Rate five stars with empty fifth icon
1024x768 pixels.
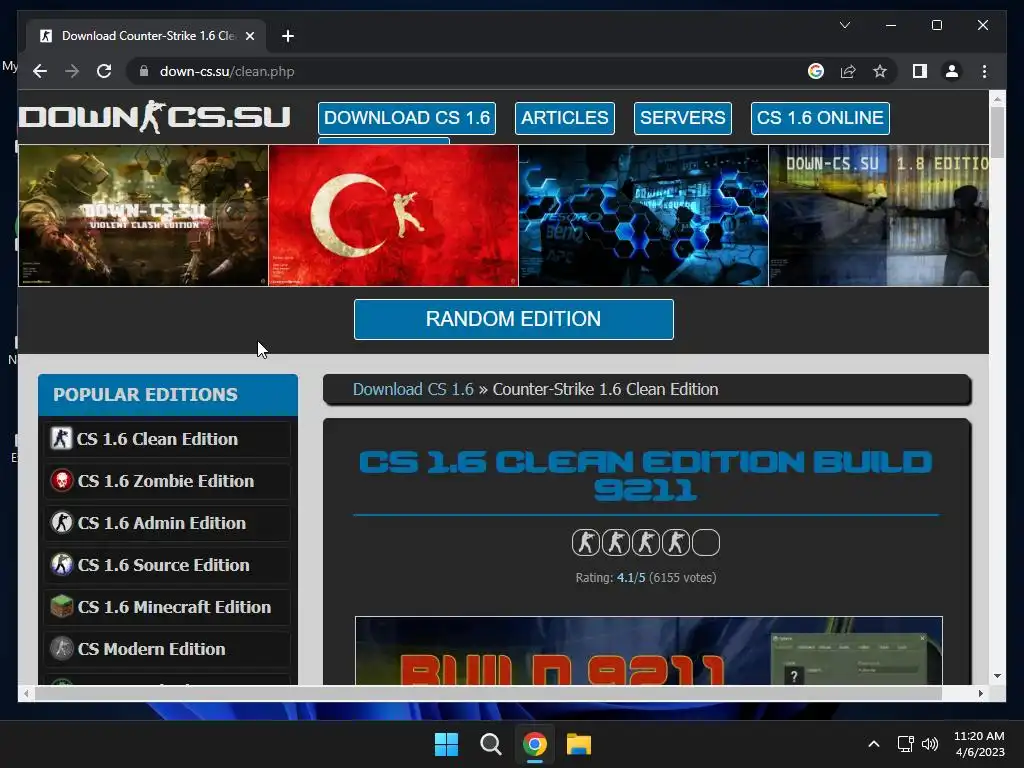pos(705,543)
